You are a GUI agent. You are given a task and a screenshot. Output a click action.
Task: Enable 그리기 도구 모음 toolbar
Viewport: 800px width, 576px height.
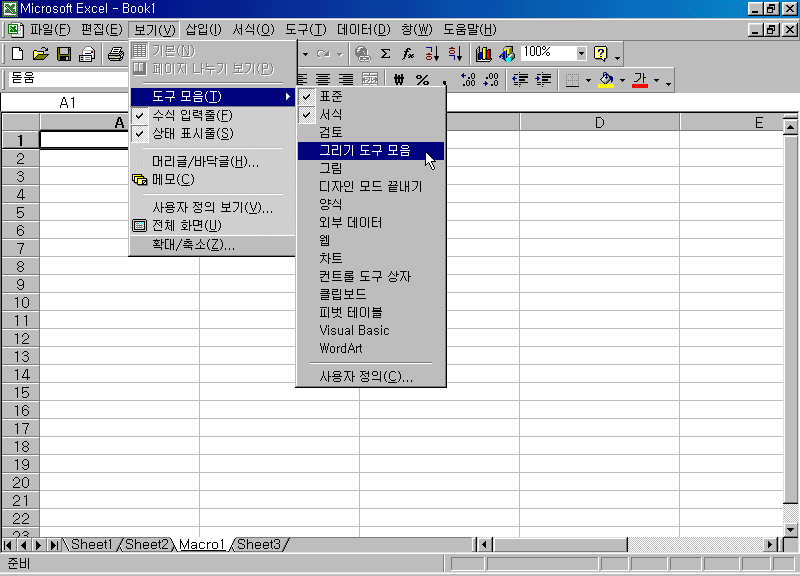(371, 151)
